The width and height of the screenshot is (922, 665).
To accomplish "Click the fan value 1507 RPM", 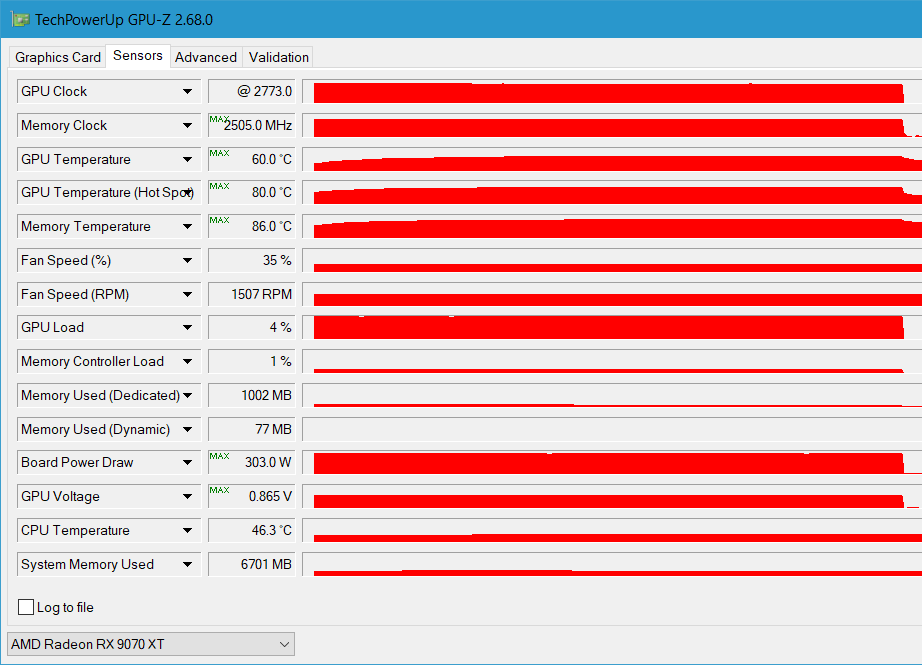I will (x=252, y=295).
